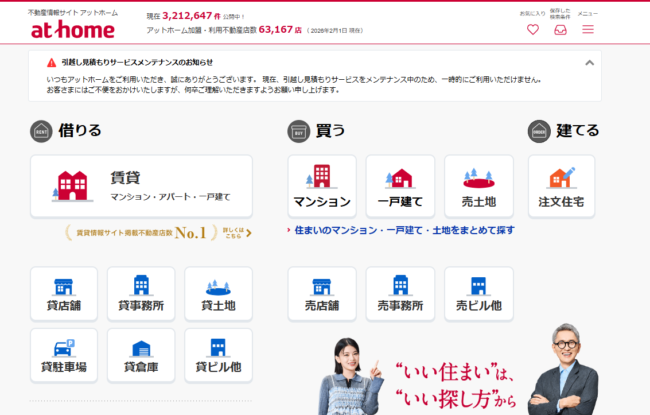Click the 63,167 店 store count
This screenshot has height=415, width=650.
point(280,30)
